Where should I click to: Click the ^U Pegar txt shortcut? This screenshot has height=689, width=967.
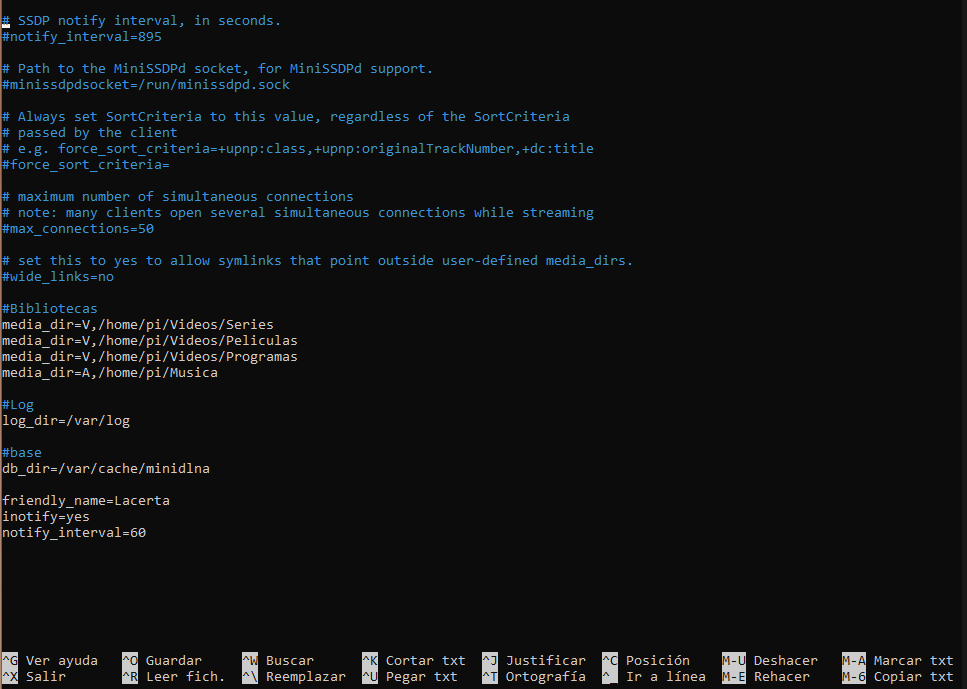coord(409,677)
